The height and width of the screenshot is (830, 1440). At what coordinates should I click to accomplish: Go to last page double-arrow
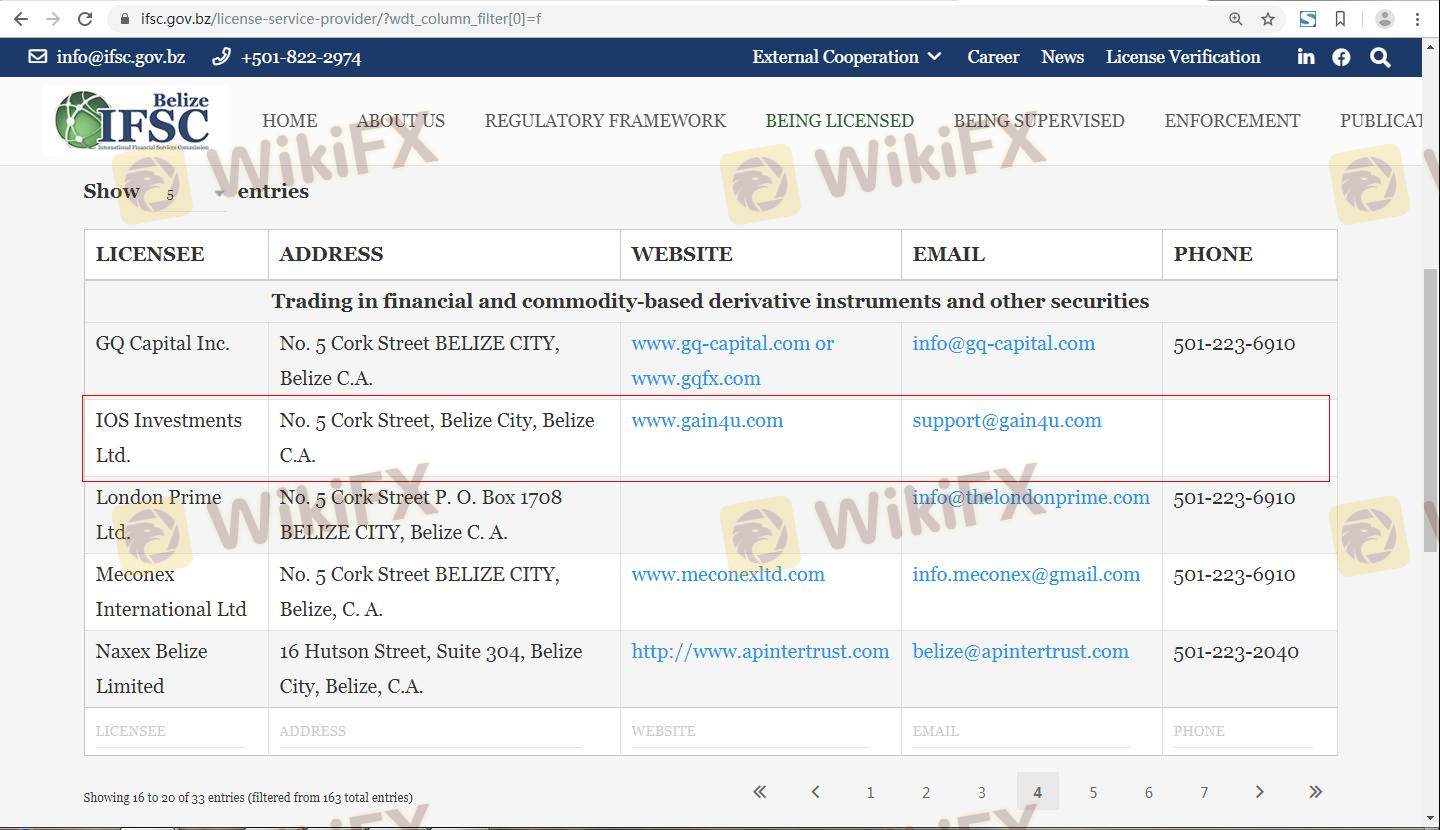click(1315, 792)
